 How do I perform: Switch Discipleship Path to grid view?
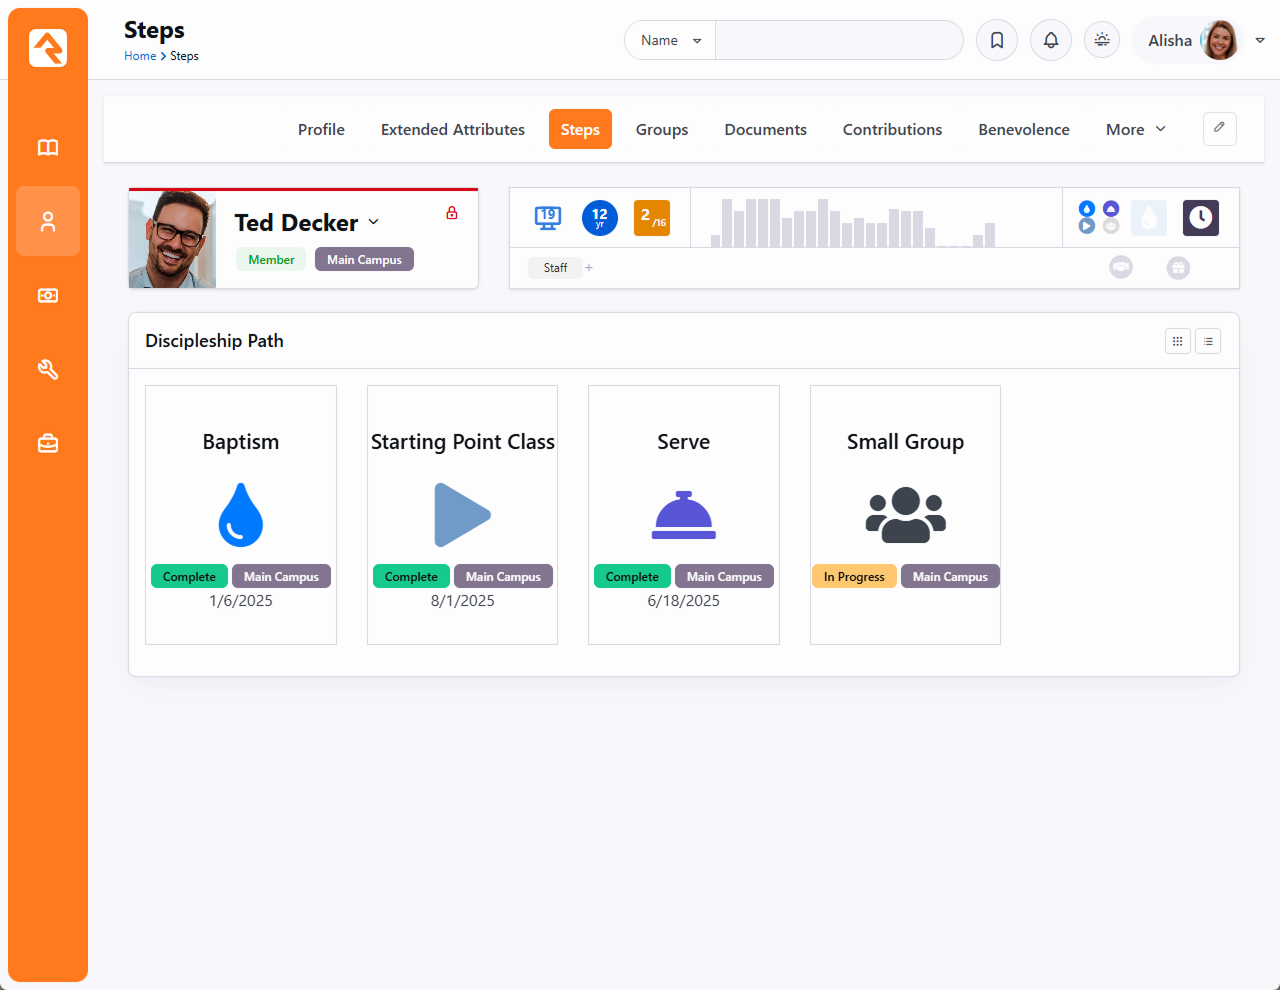pos(1177,342)
